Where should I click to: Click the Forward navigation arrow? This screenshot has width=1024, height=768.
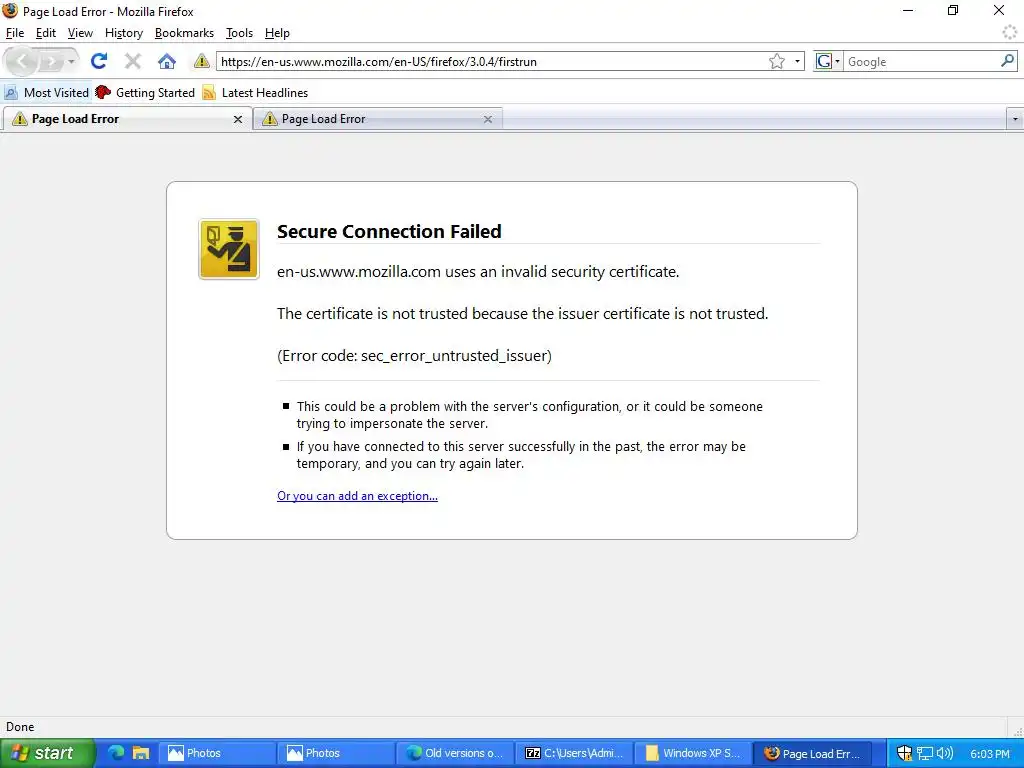click(x=50, y=61)
